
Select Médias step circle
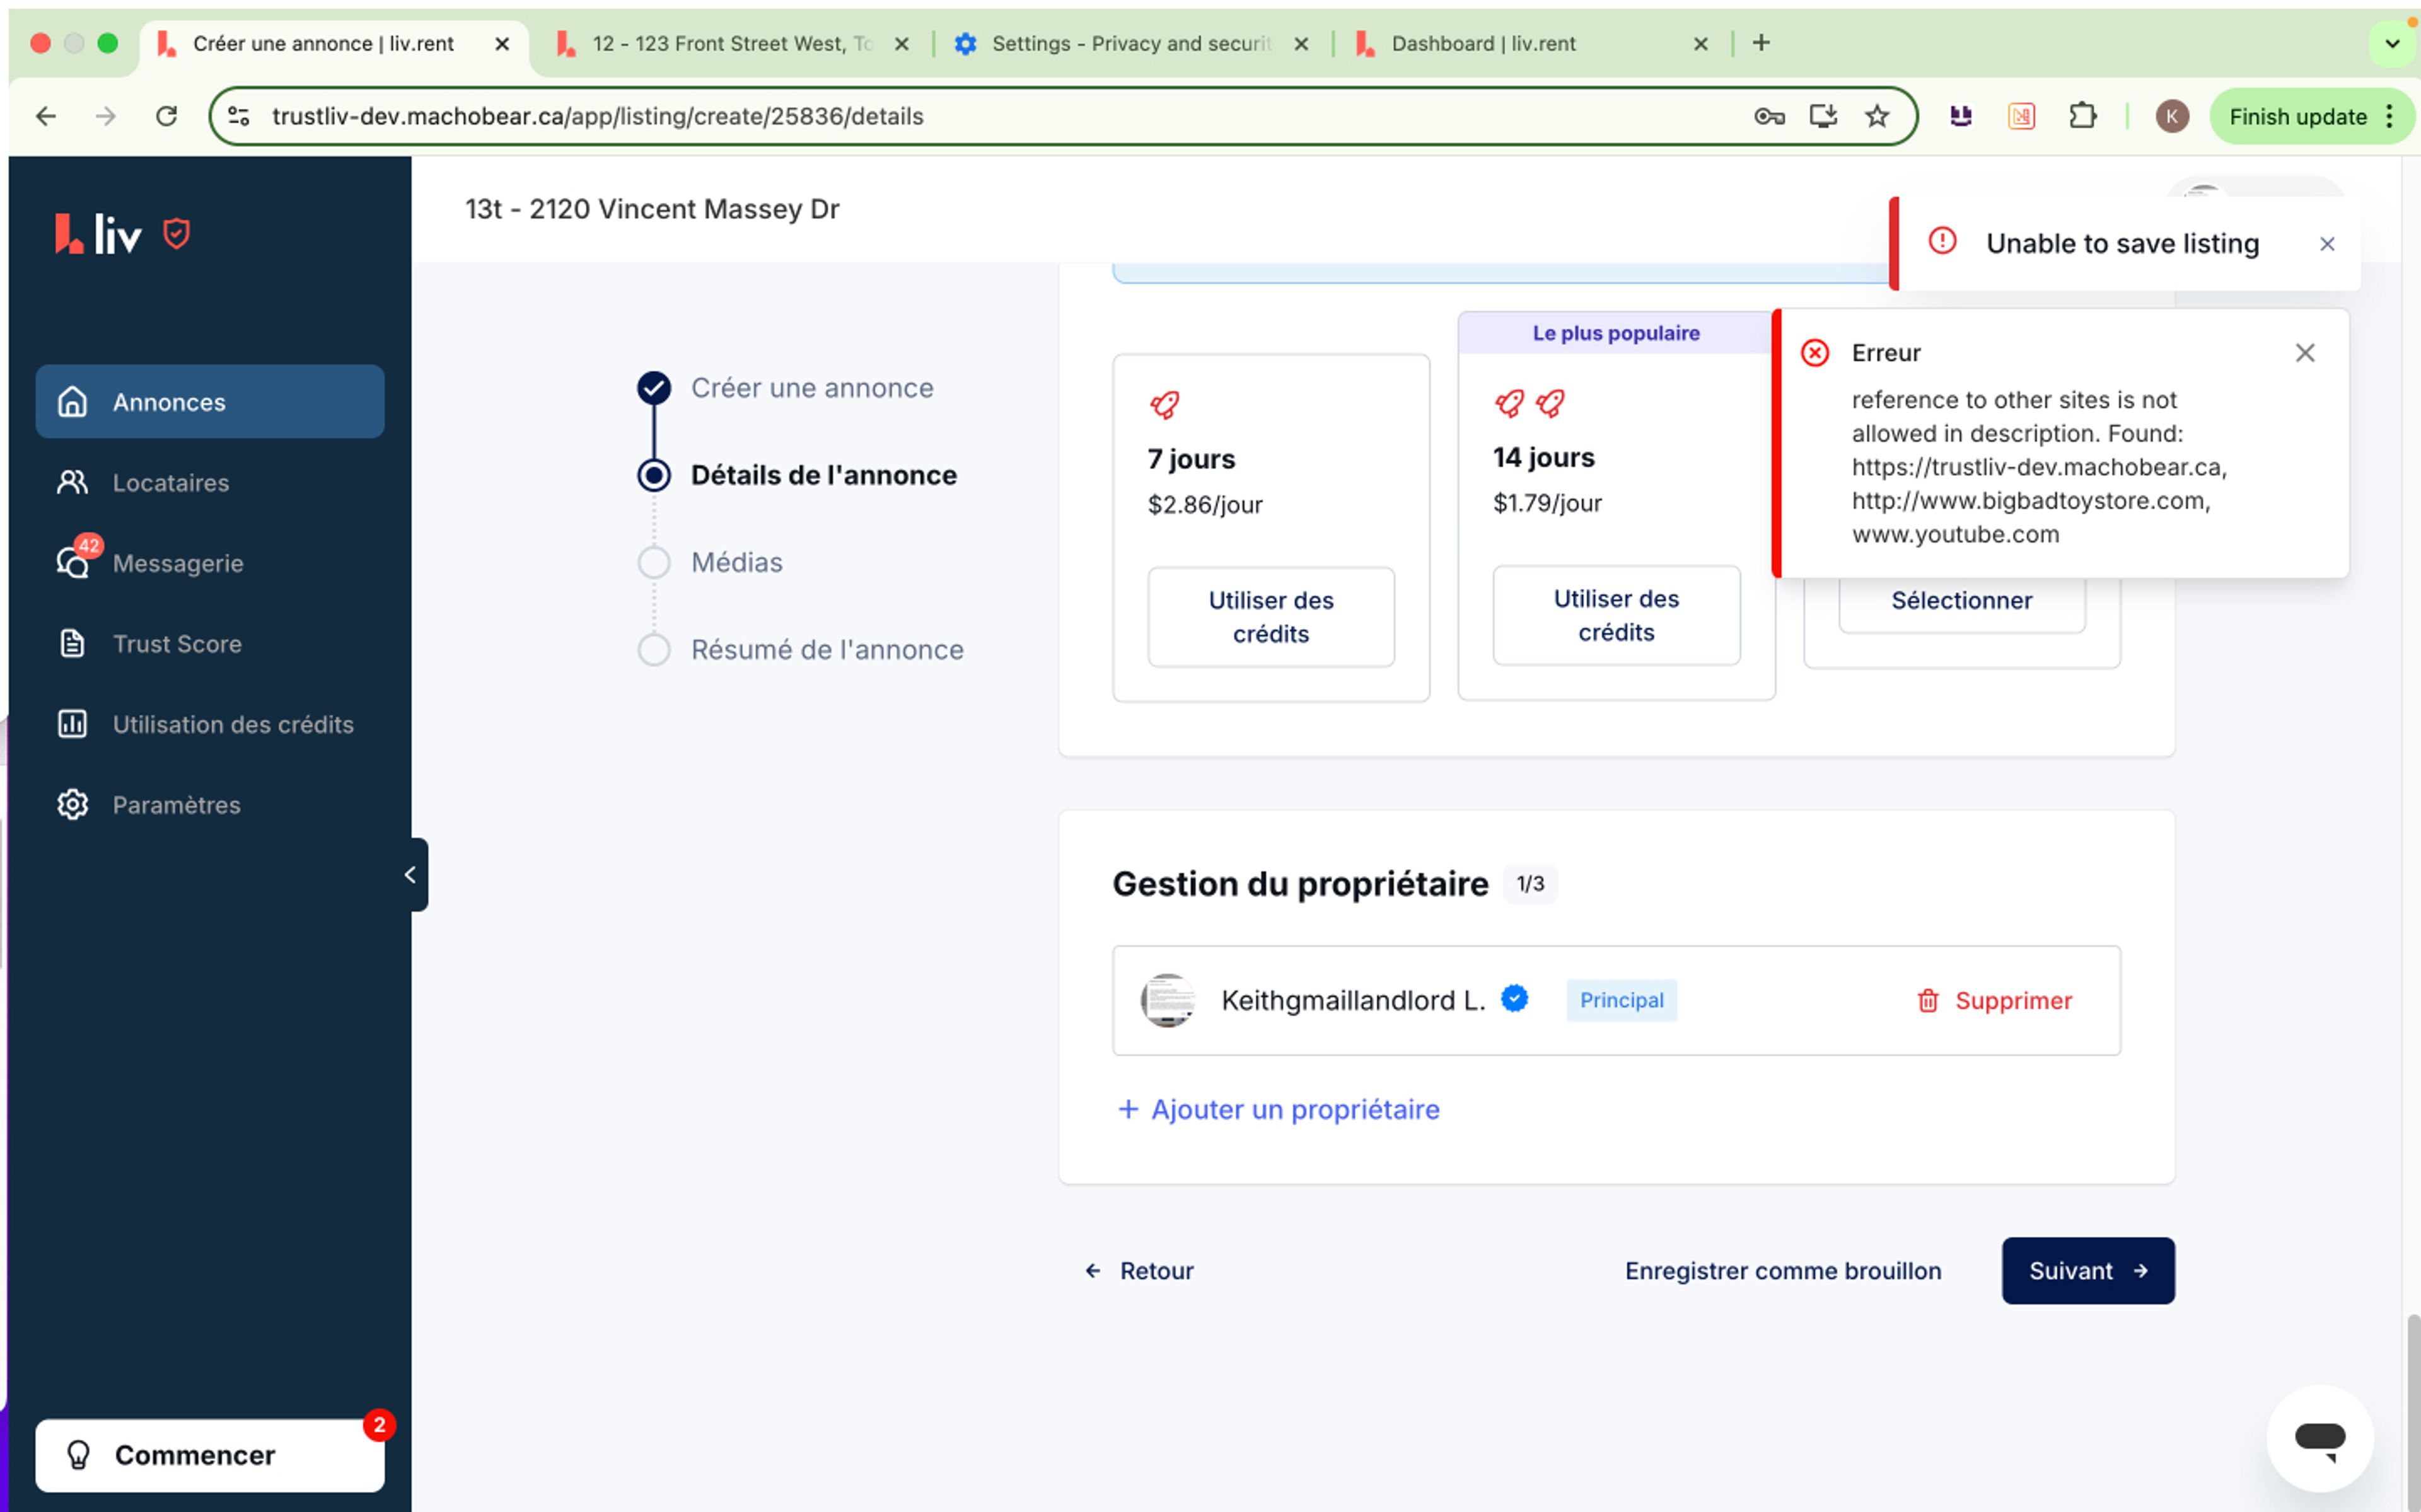[x=654, y=562]
